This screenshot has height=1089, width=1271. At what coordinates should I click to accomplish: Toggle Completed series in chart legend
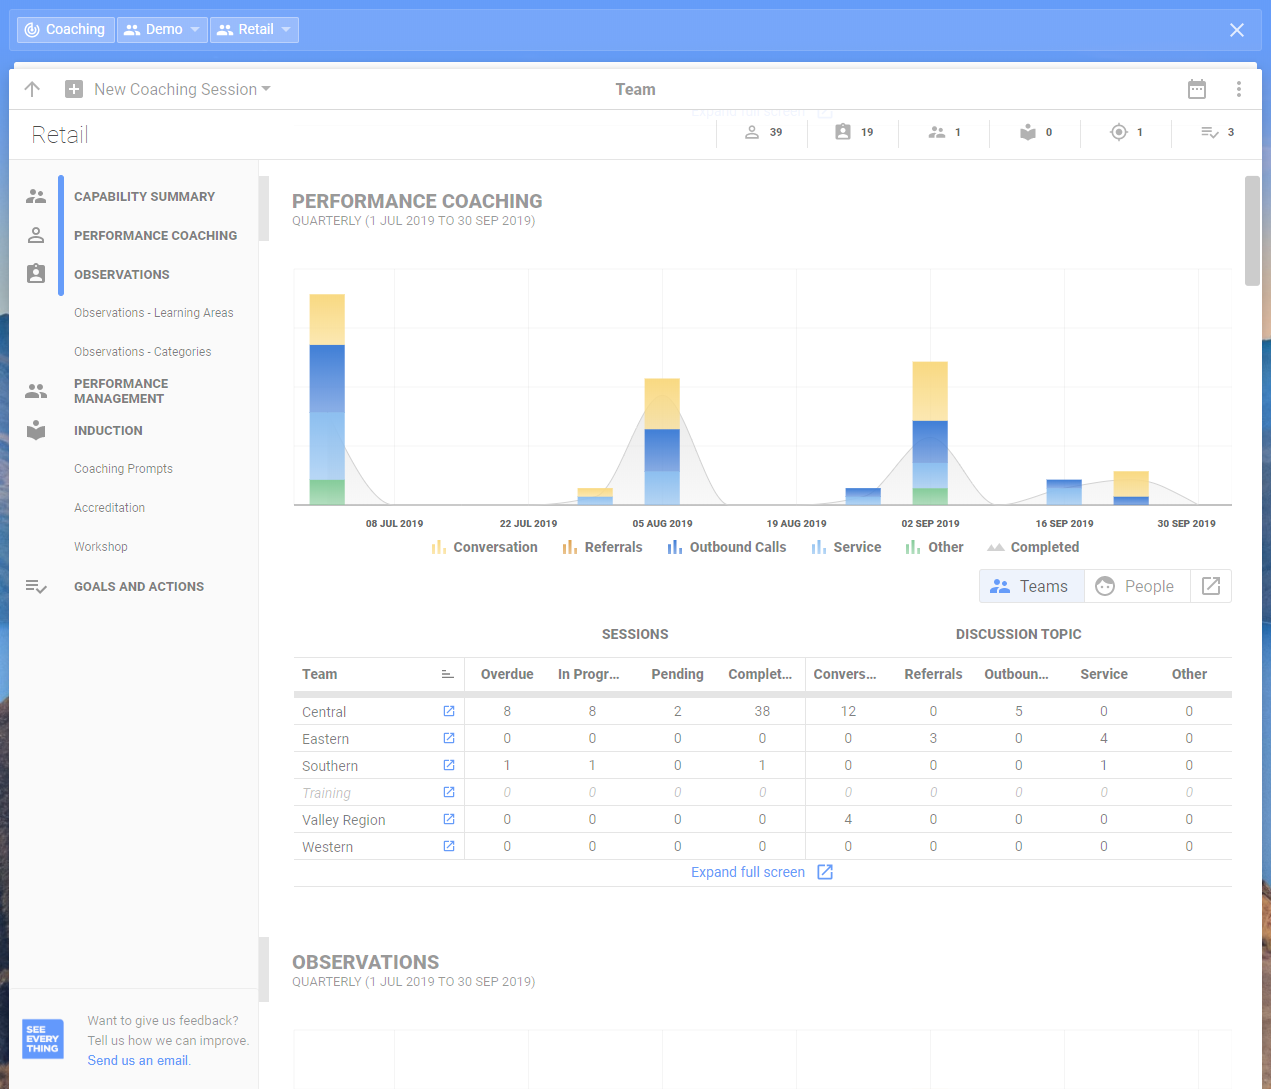pos(1033,547)
